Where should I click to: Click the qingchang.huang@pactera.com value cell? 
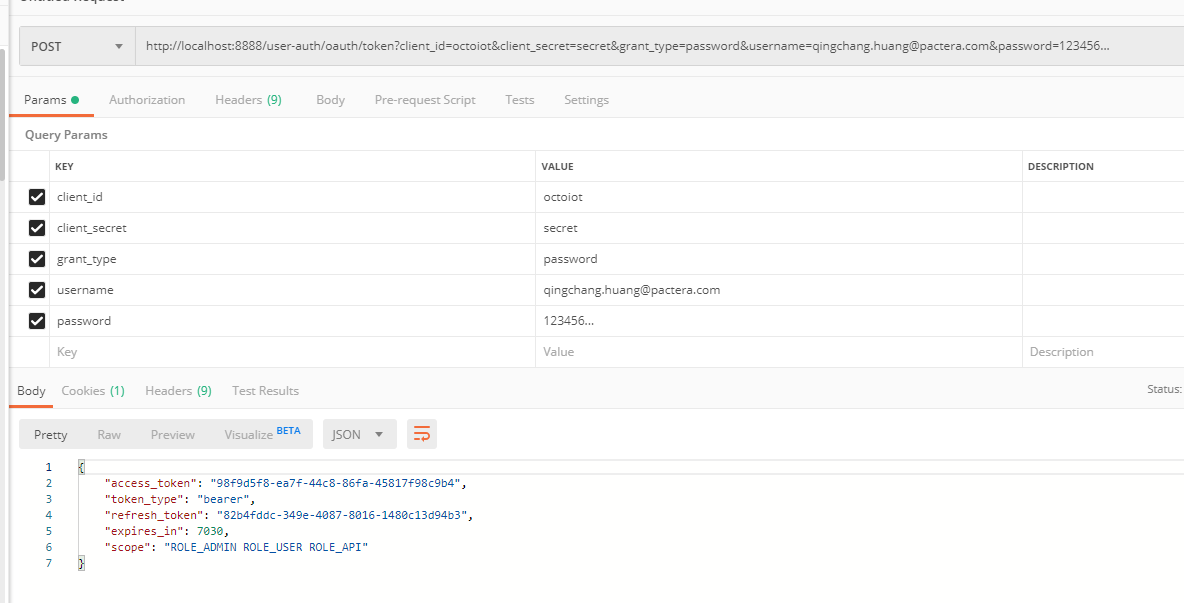[x=779, y=290]
